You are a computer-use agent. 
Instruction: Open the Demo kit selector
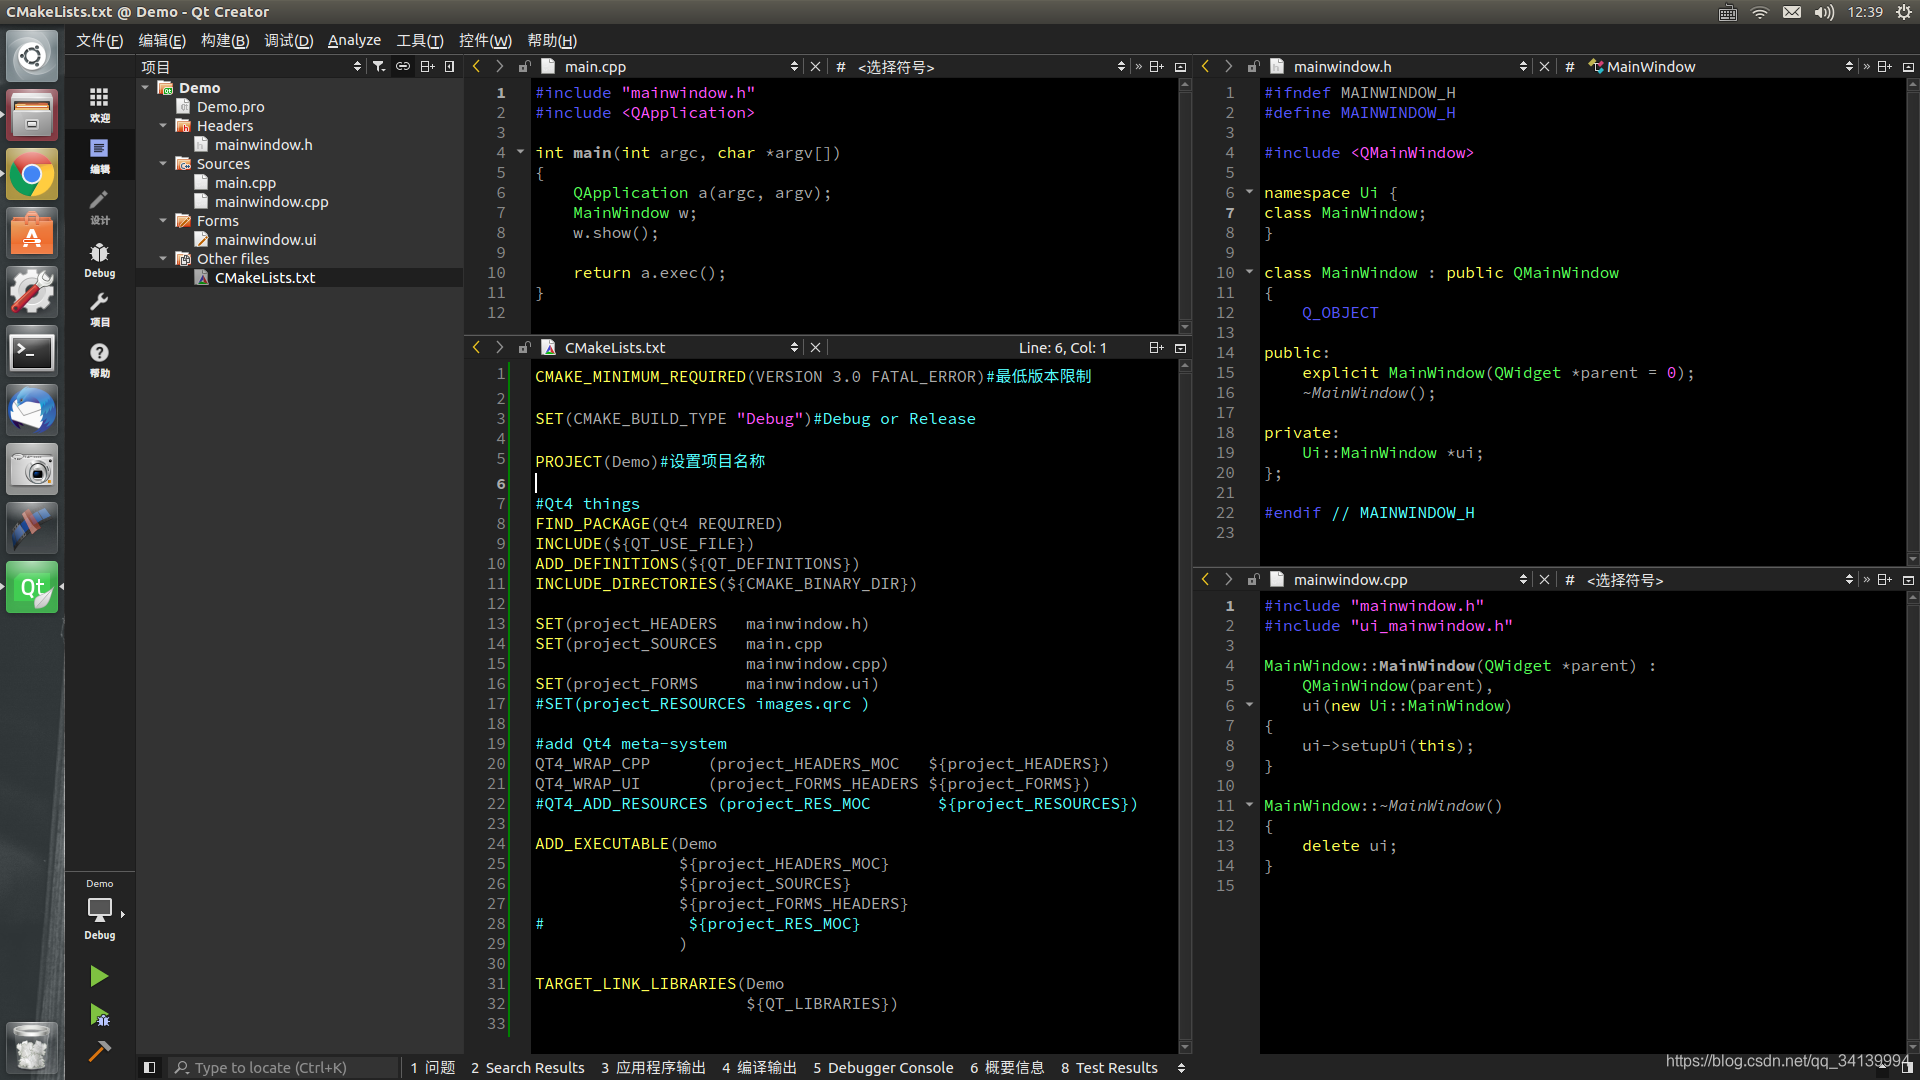(x=100, y=910)
